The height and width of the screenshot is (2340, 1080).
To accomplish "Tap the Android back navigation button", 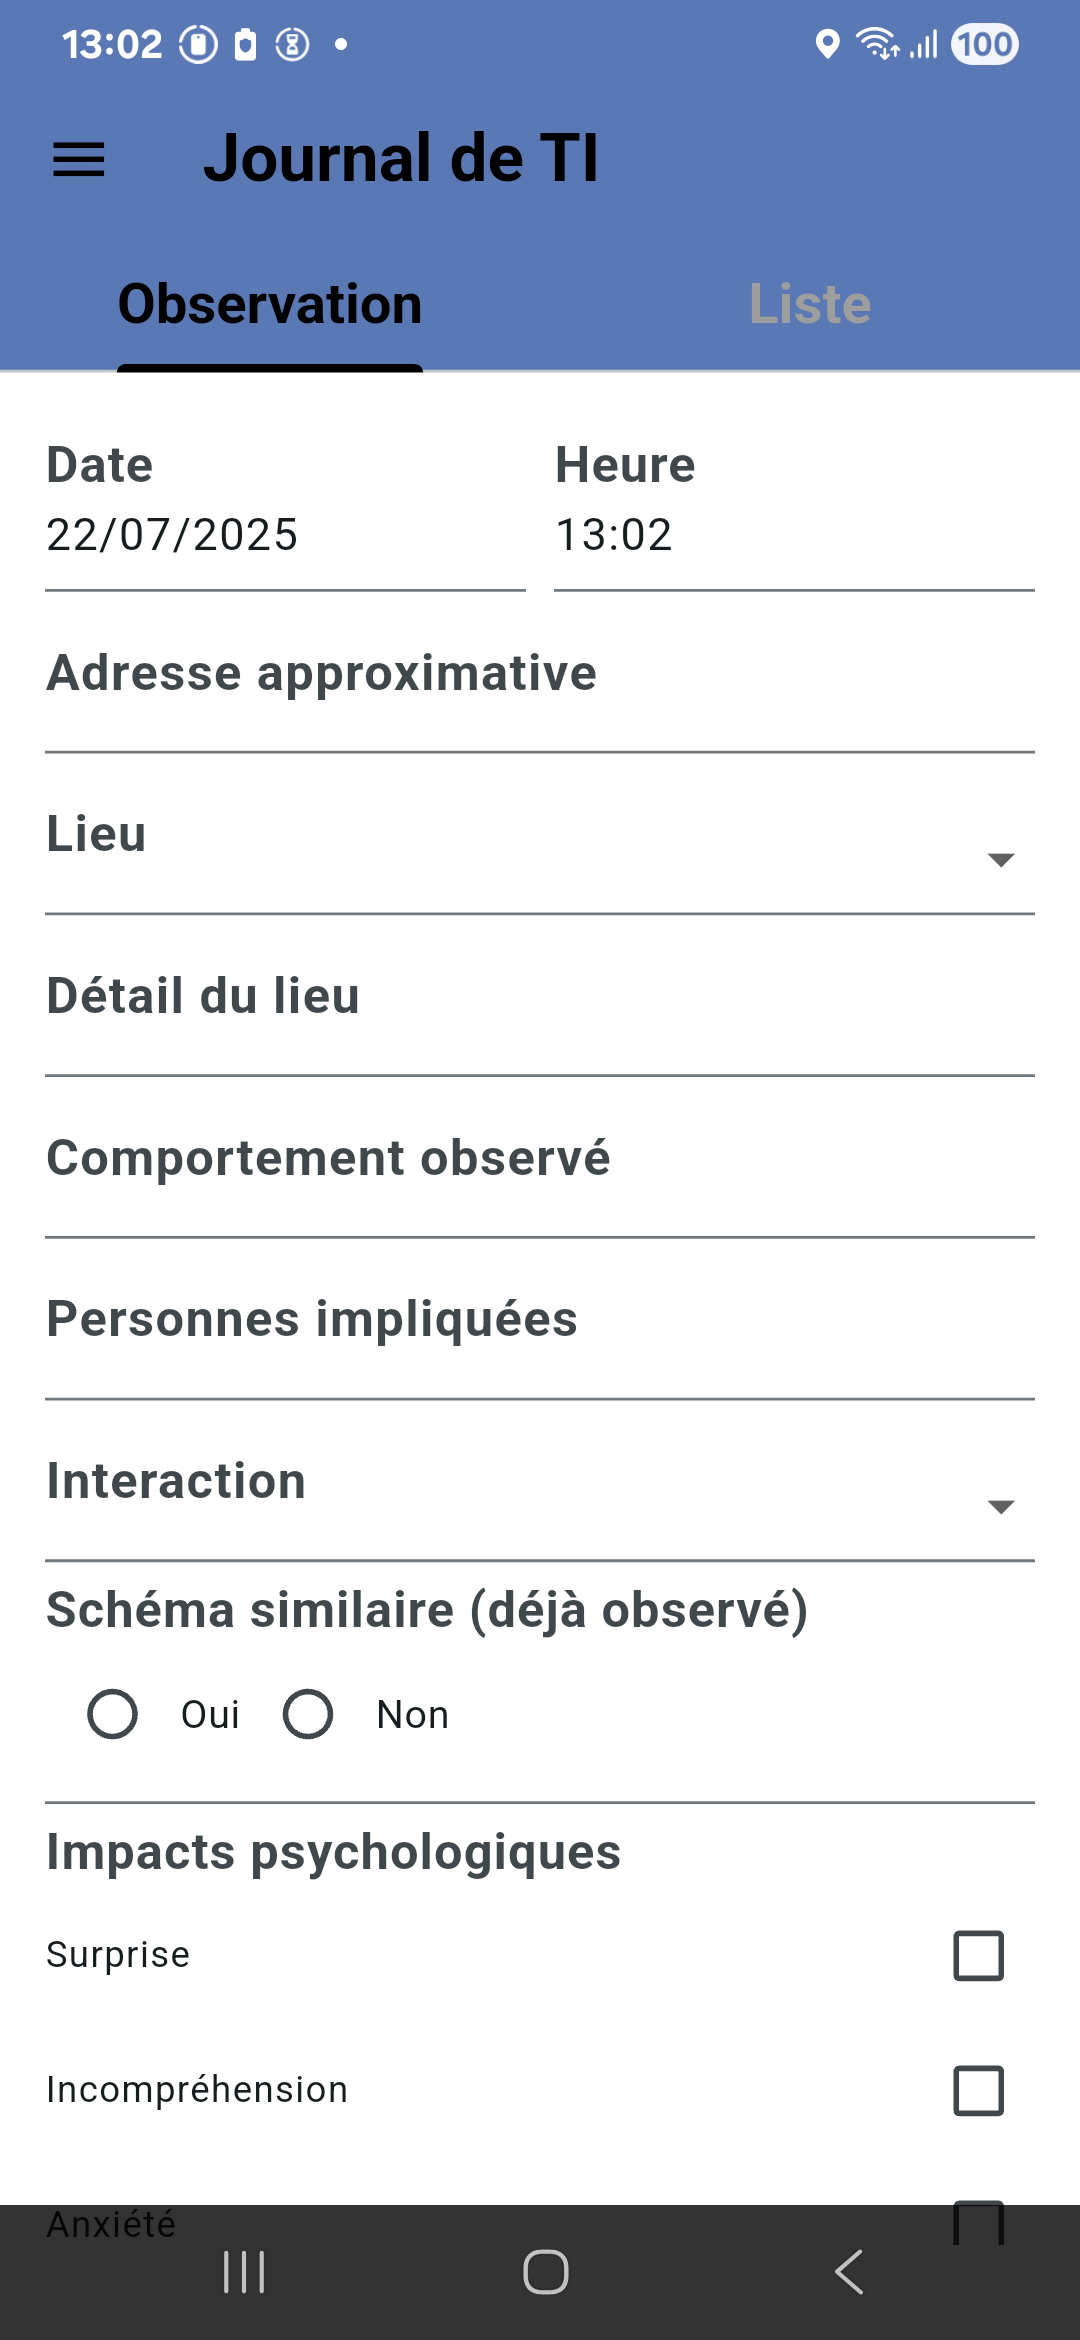I will (x=849, y=2272).
